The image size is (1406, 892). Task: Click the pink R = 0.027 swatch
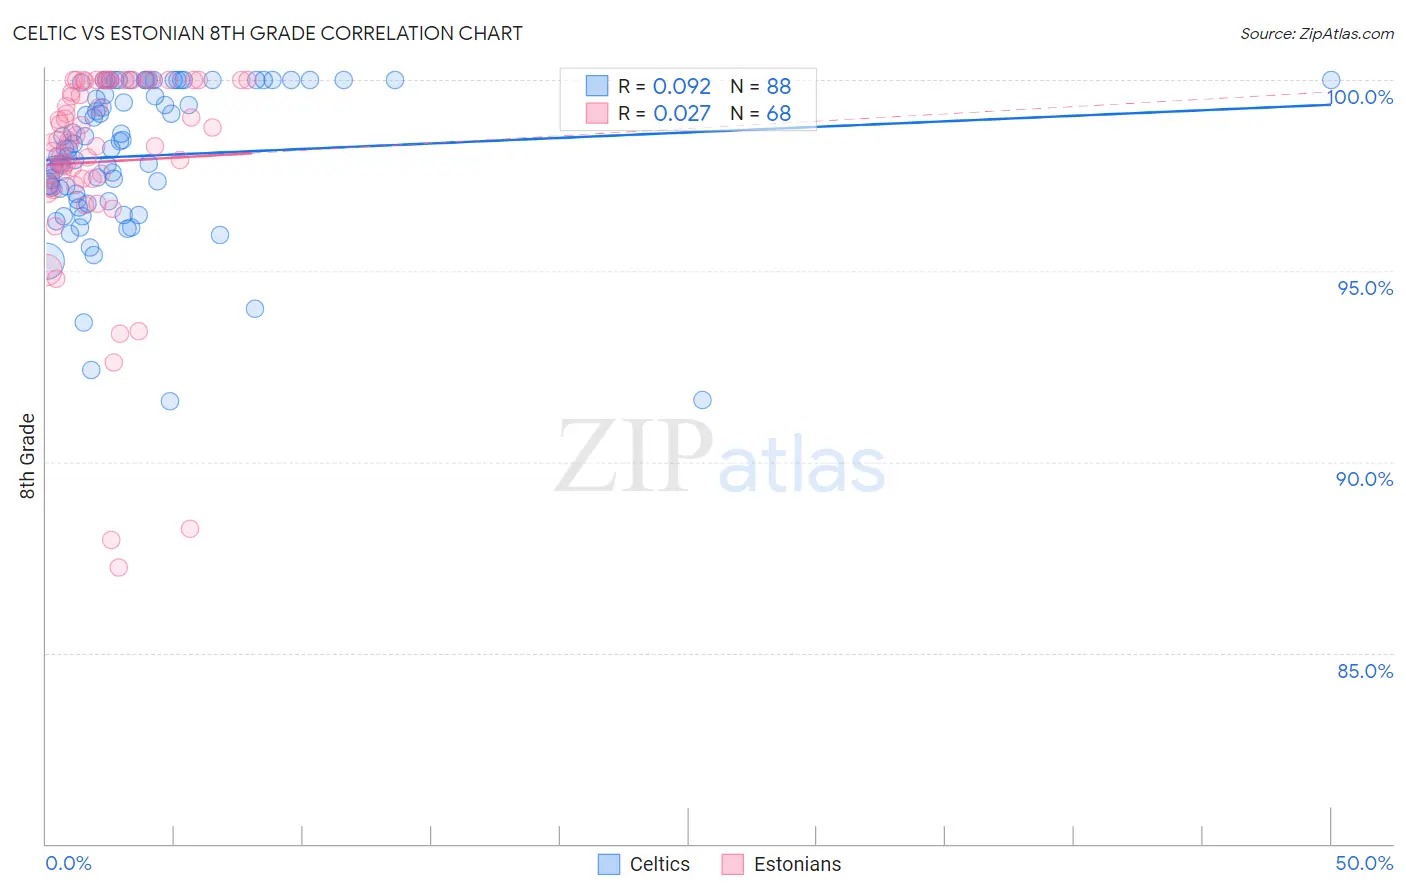click(x=597, y=113)
